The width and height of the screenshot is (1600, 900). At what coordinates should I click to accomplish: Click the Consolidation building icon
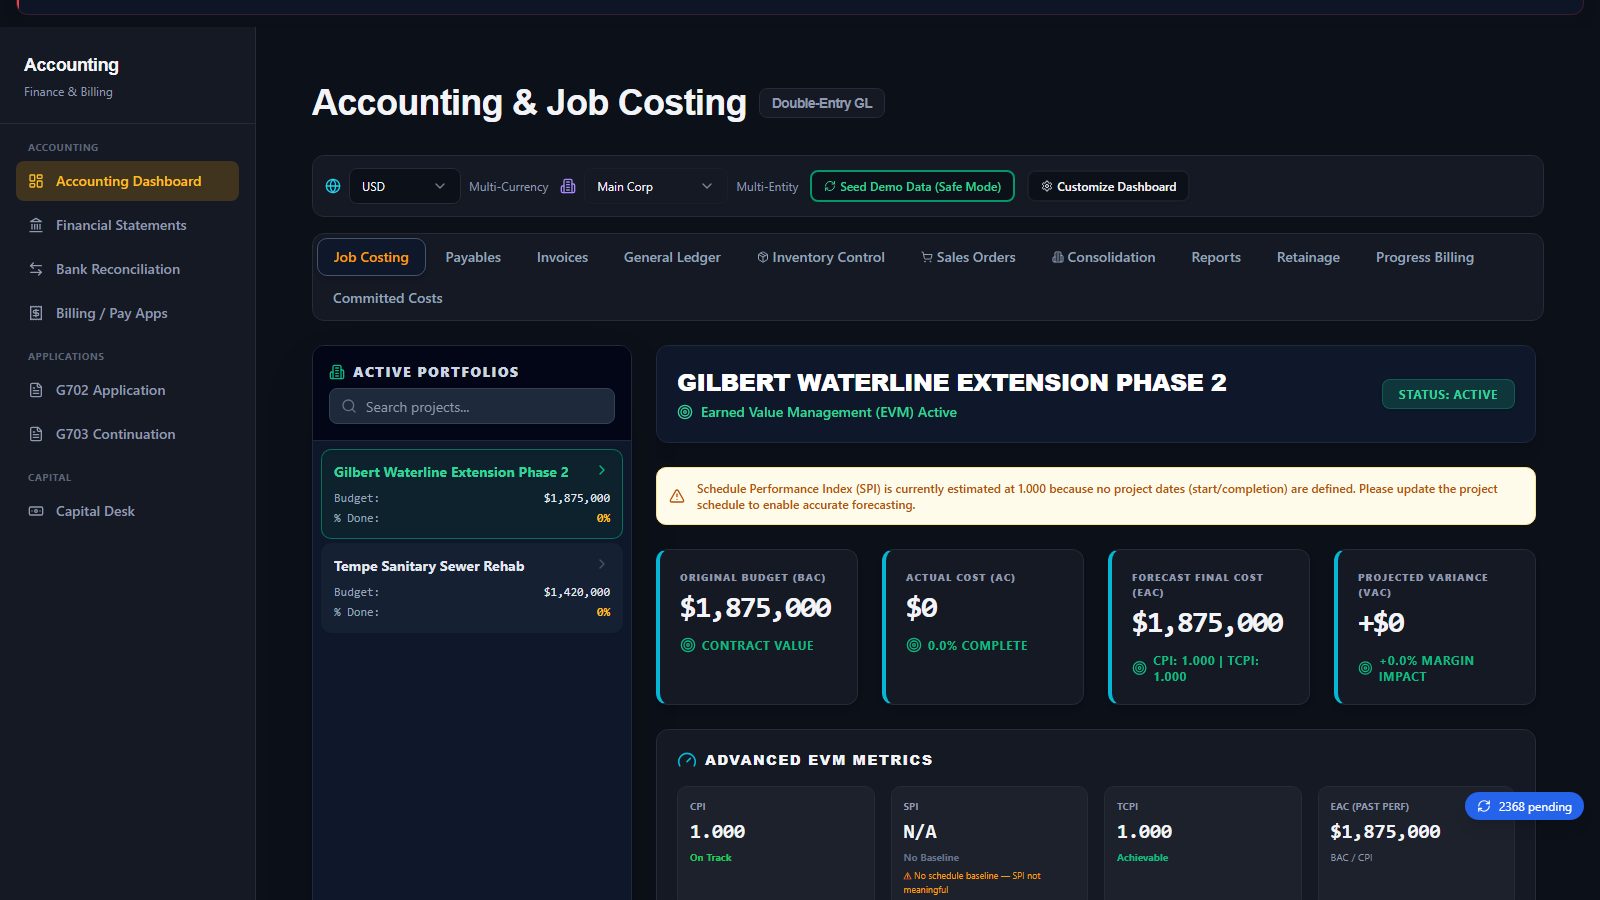click(1058, 257)
